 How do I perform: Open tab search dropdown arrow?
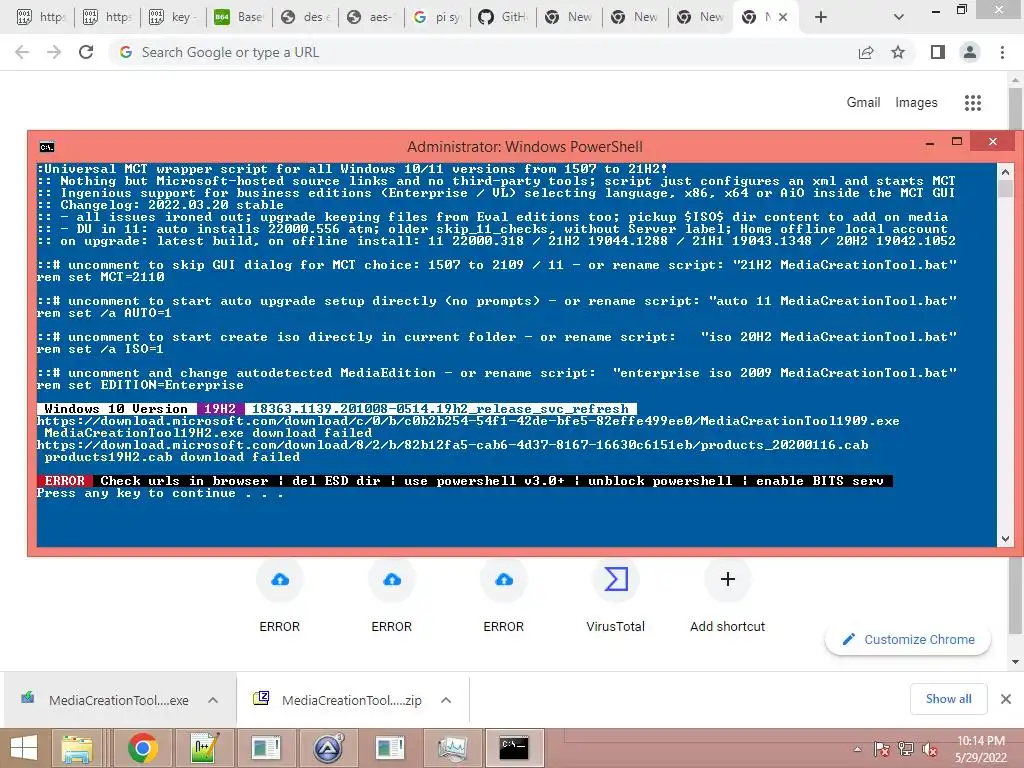(x=899, y=17)
